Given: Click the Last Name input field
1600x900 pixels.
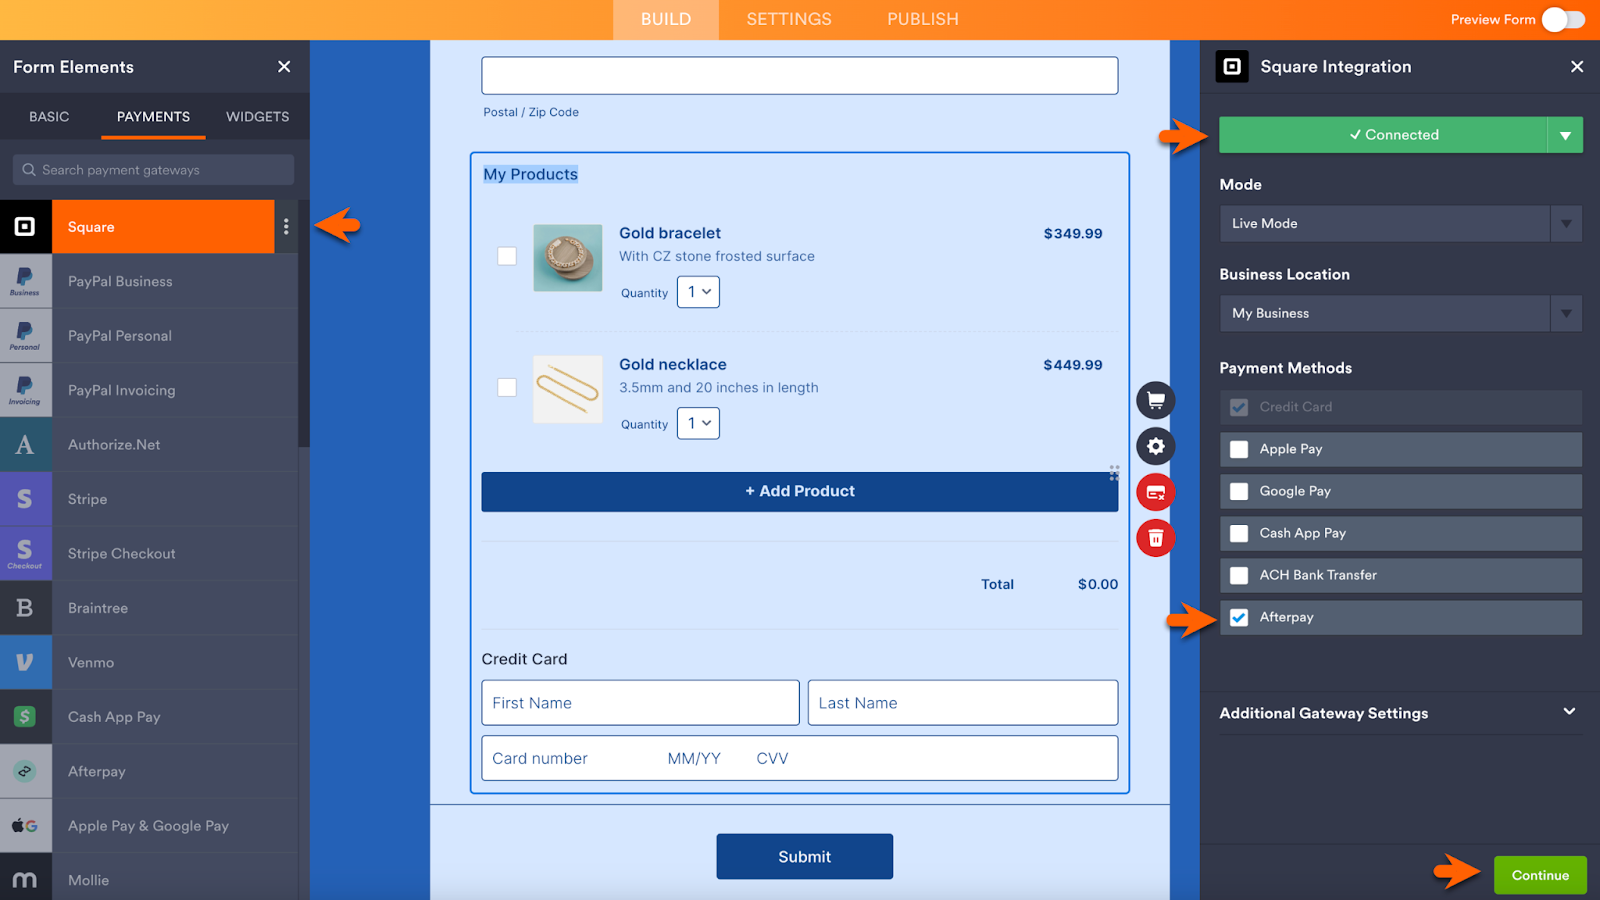Looking at the screenshot, I should click(x=963, y=703).
